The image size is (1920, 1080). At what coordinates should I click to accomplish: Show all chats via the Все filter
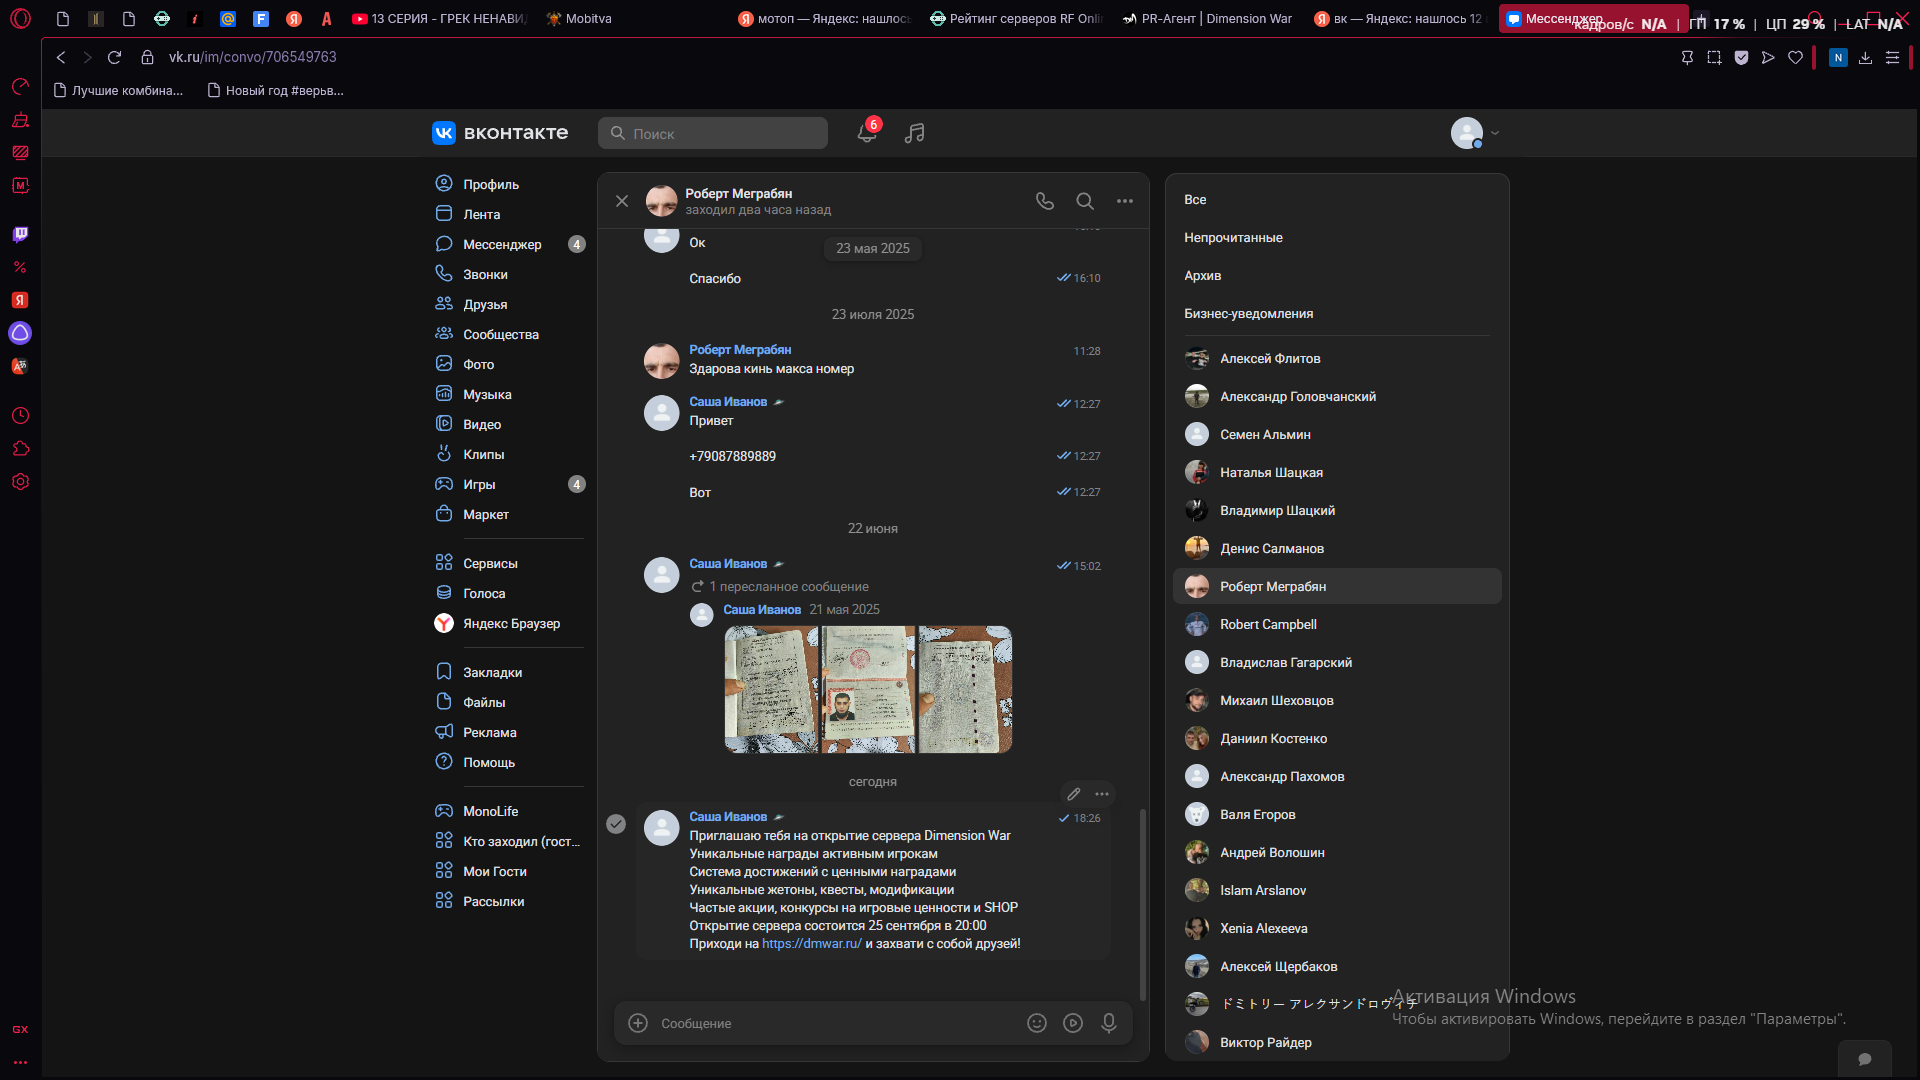coord(1195,200)
